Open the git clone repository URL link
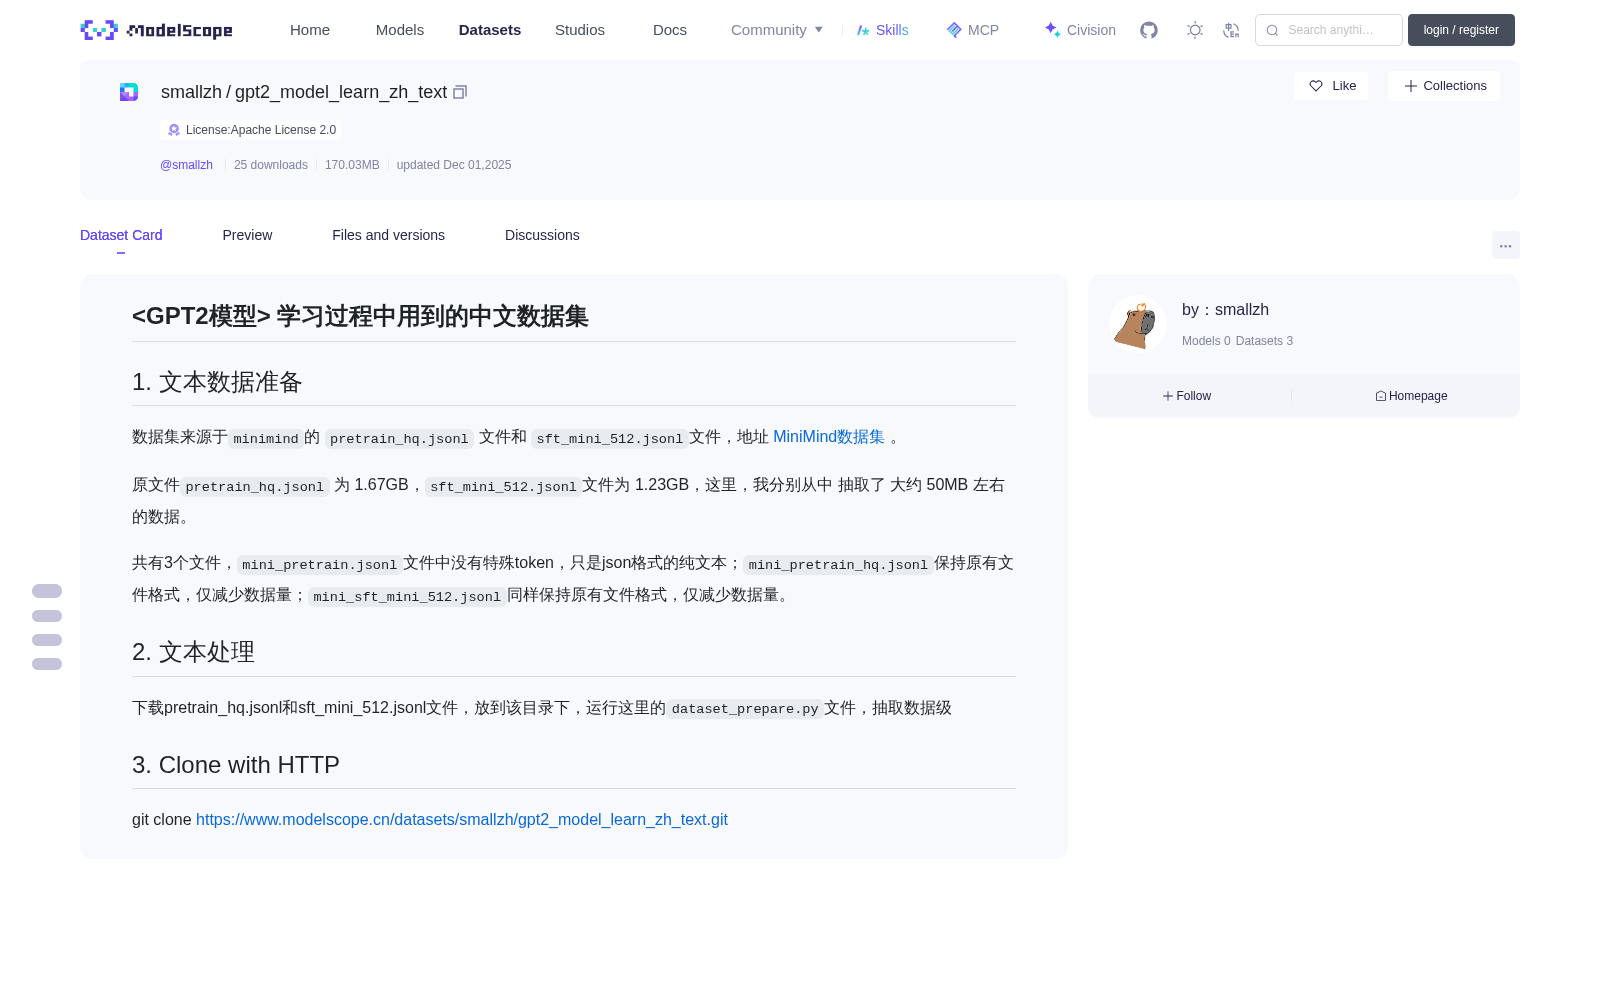This screenshot has width=1600, height=1000. click(x=462, y=820)
